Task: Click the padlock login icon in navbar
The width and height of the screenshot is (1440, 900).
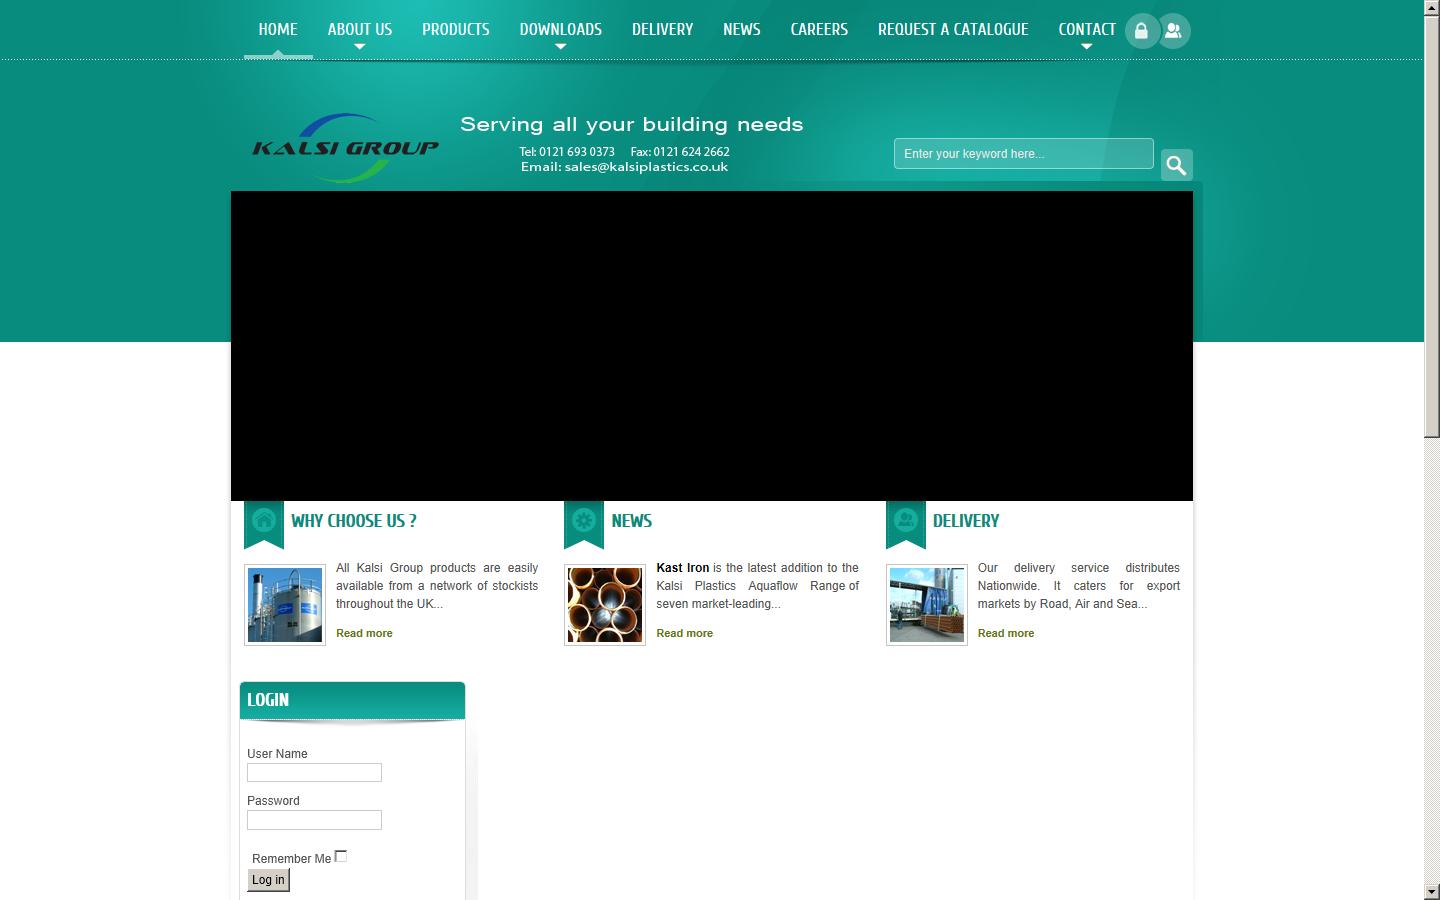Action: point(1141,30)
